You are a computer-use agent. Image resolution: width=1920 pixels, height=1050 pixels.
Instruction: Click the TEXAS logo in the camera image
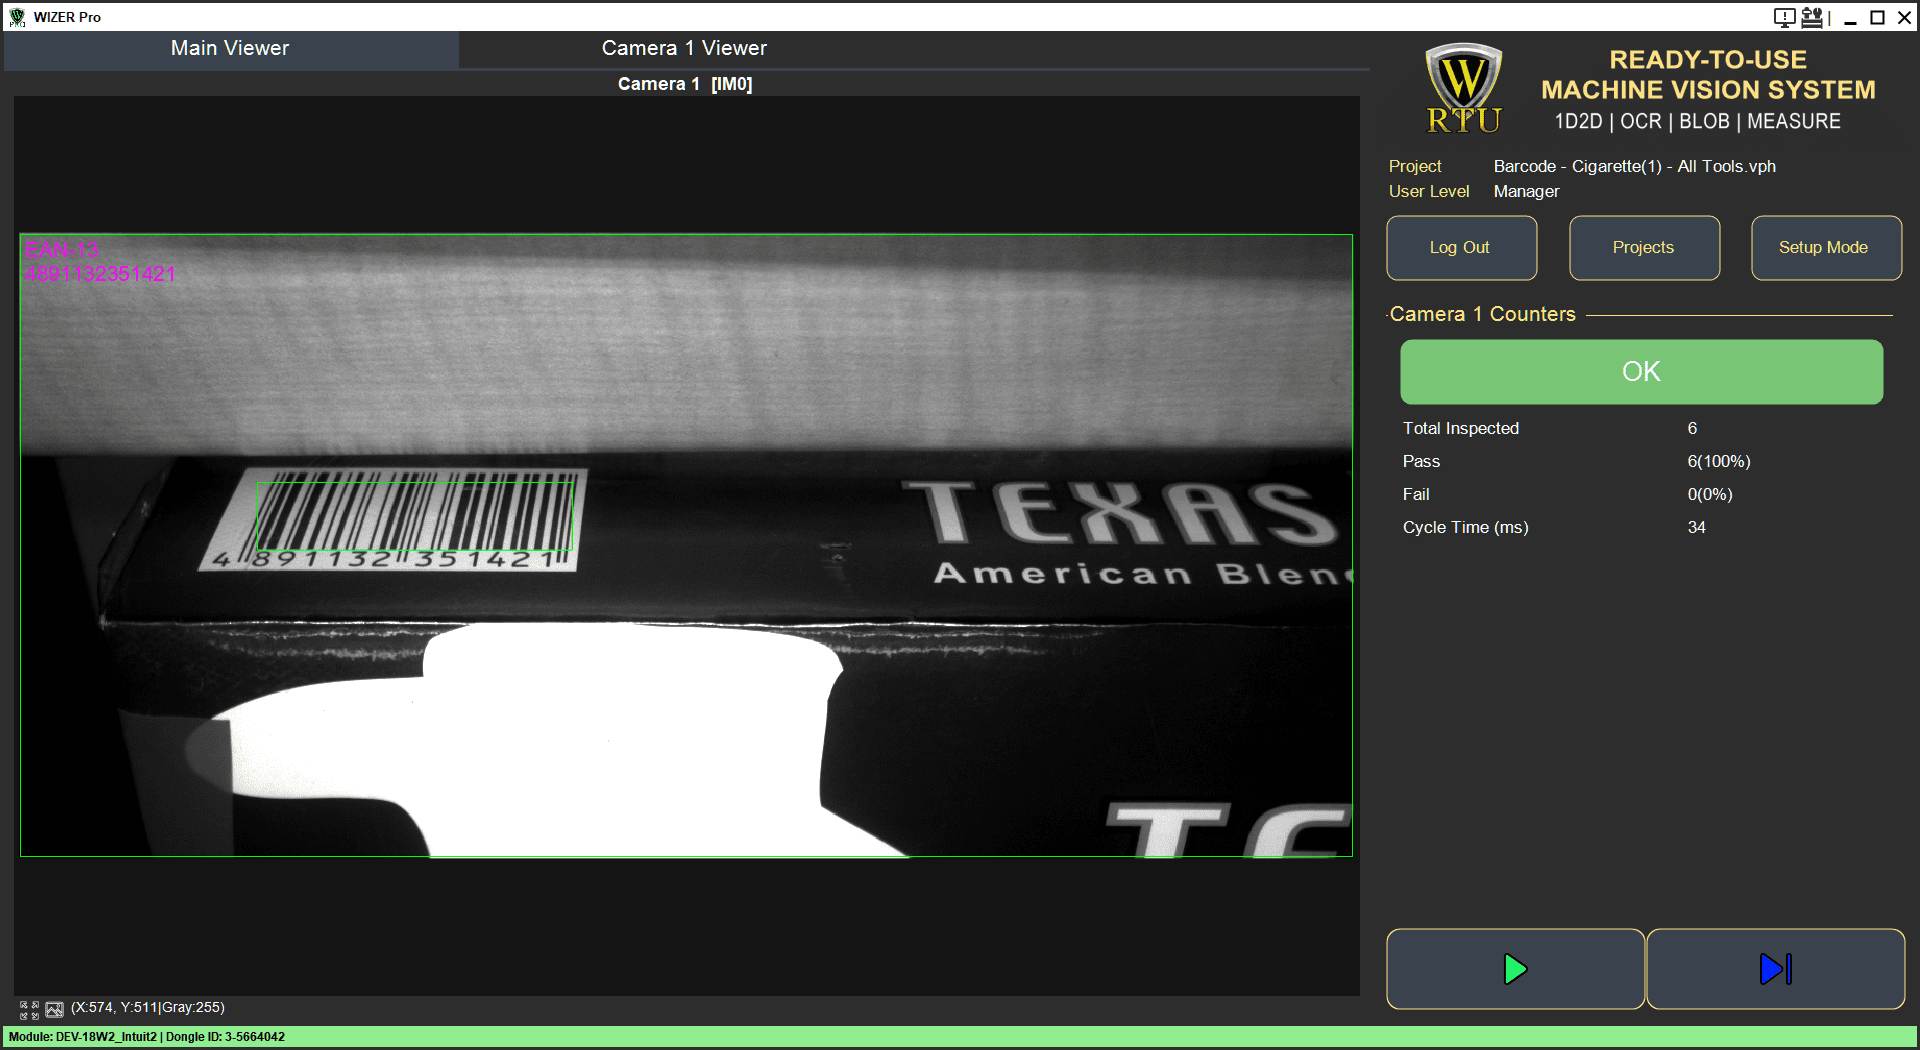tap(1120, 512)
